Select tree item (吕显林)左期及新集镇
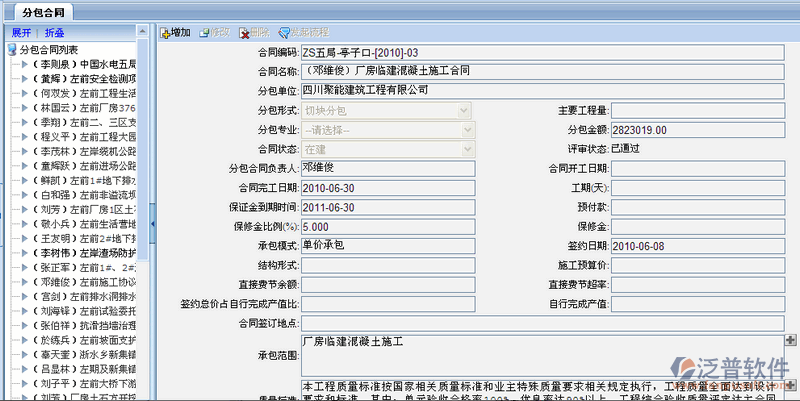 pyautogui.click(x=84, y=369)
